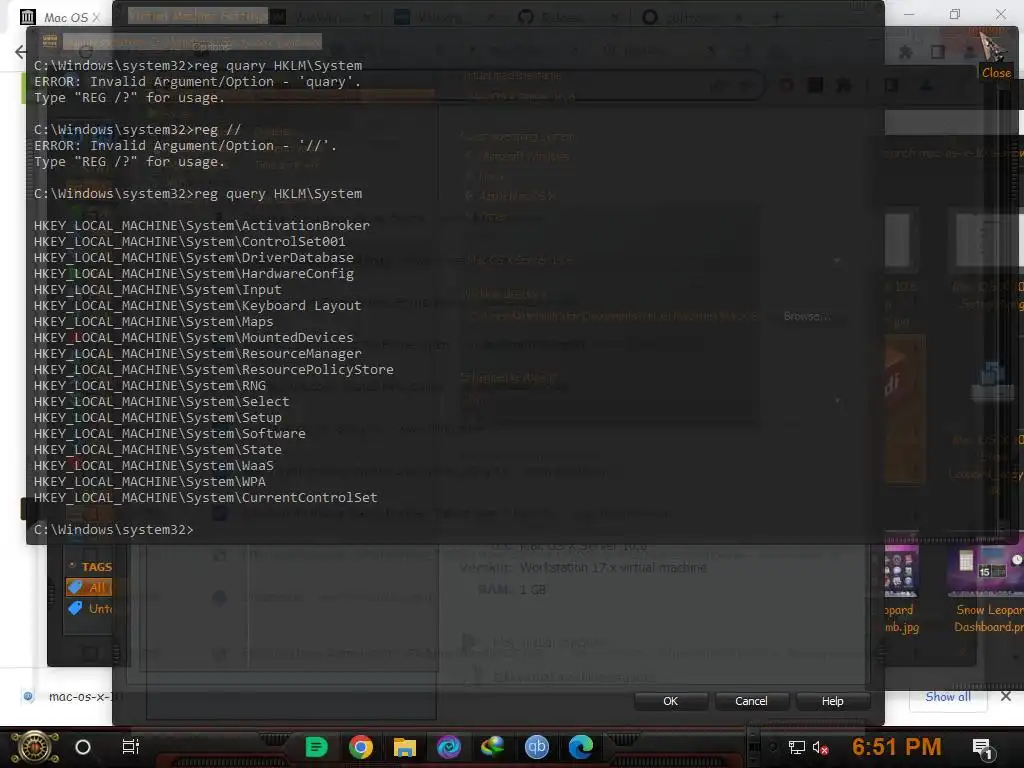
Task: Click the System\Input registry key line
Action: point(157,289)
